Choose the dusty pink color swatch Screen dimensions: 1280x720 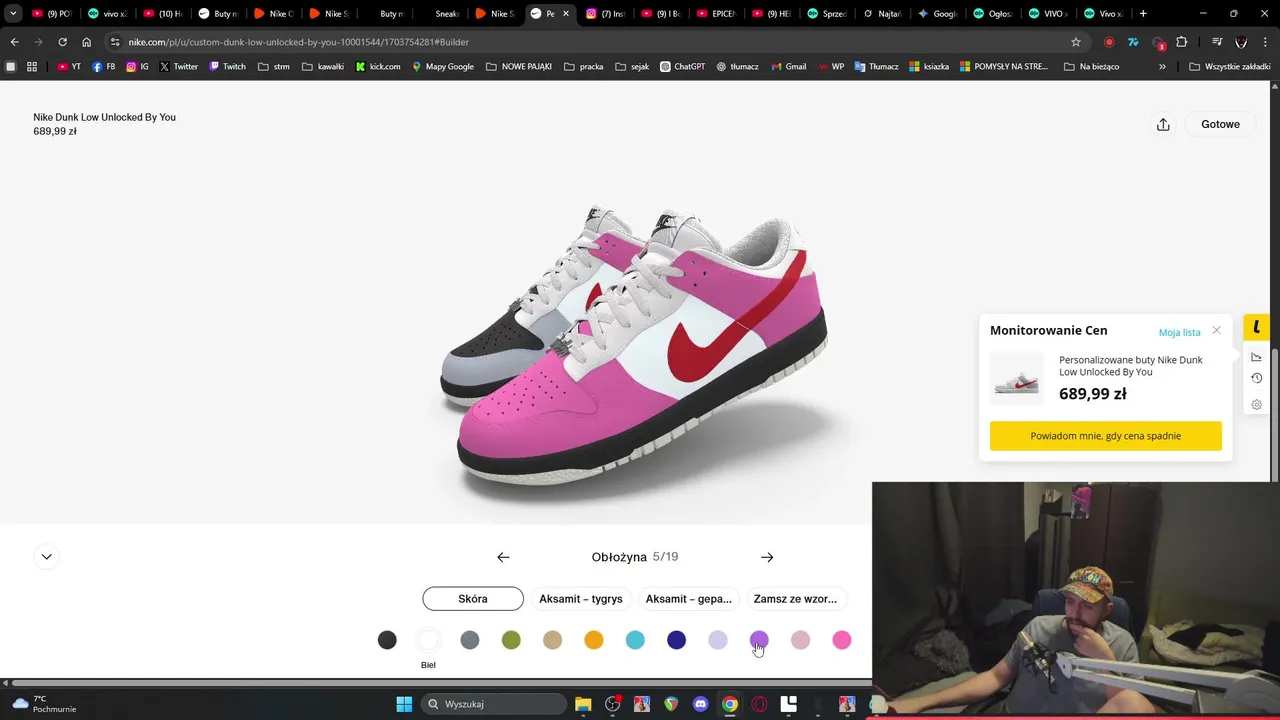(x=800, y=640)
